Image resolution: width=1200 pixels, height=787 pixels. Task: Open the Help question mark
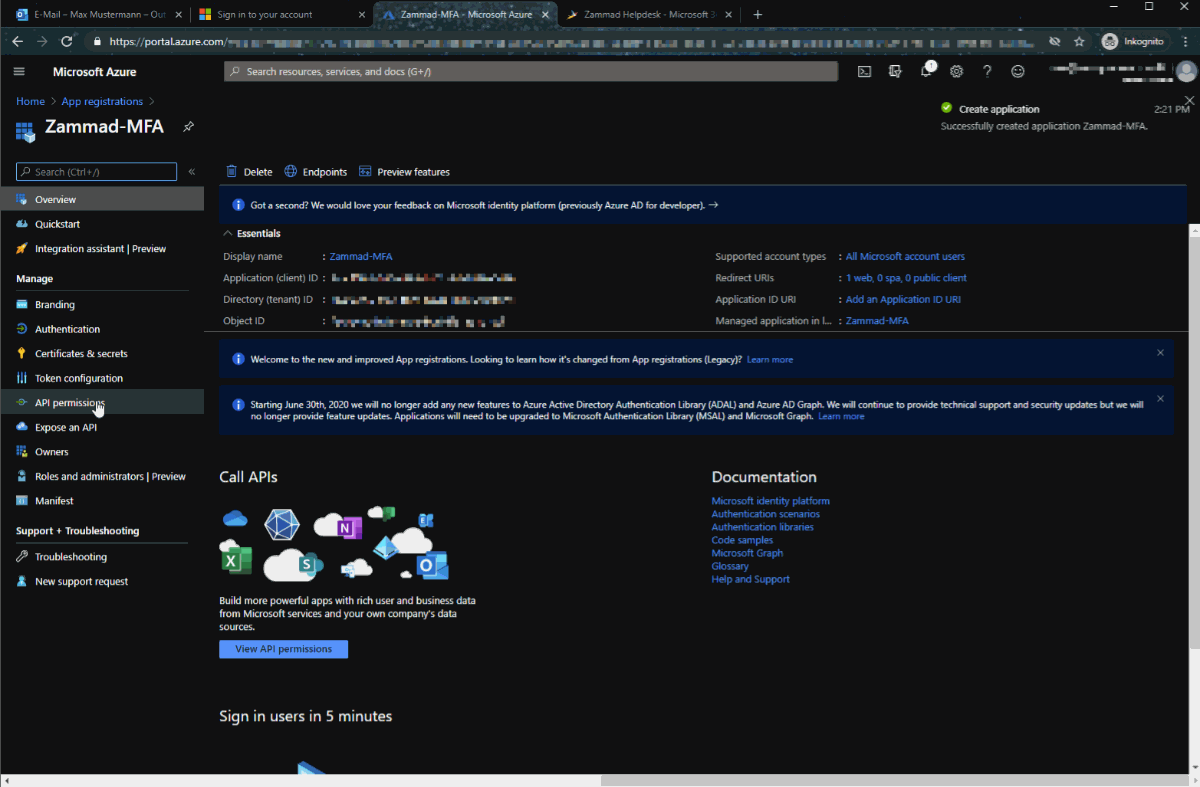pos(987,72)
